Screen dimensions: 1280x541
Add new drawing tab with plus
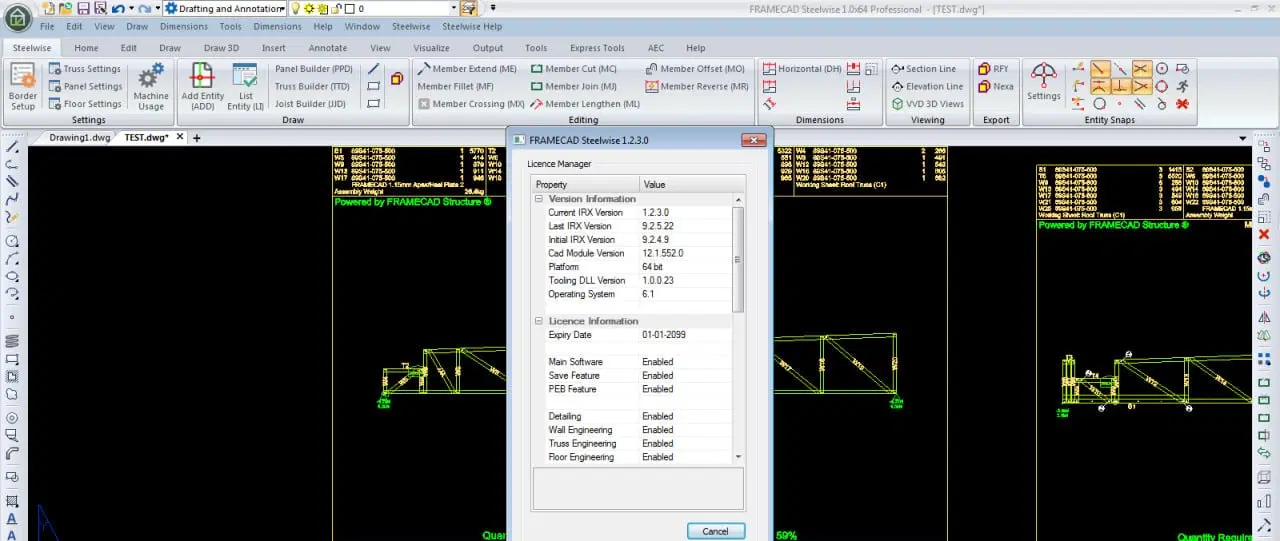pos(196,138)
